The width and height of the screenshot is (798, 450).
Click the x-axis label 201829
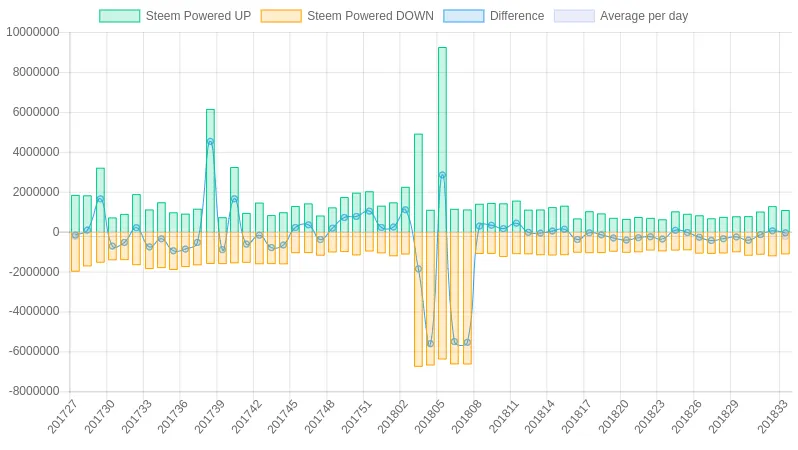click(x=723, y=416)
